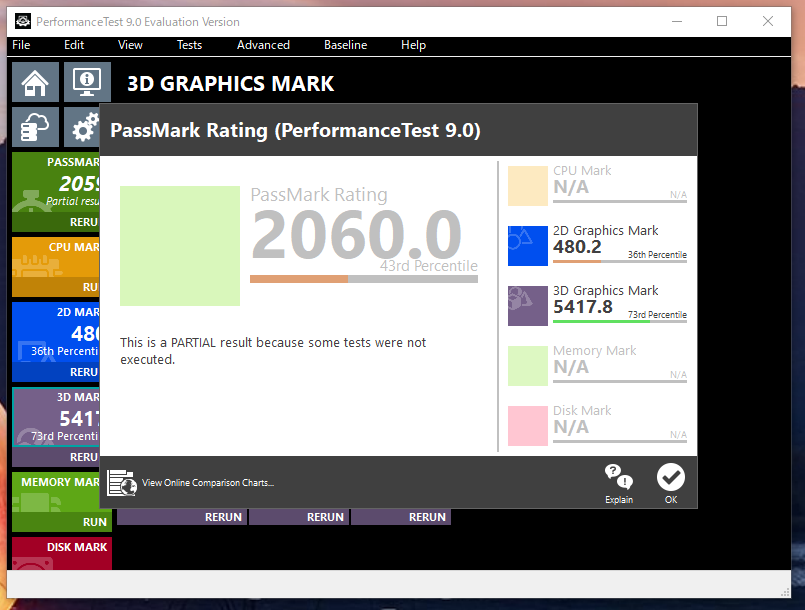Click the first RERUN button below dialog

pos(182,517)
